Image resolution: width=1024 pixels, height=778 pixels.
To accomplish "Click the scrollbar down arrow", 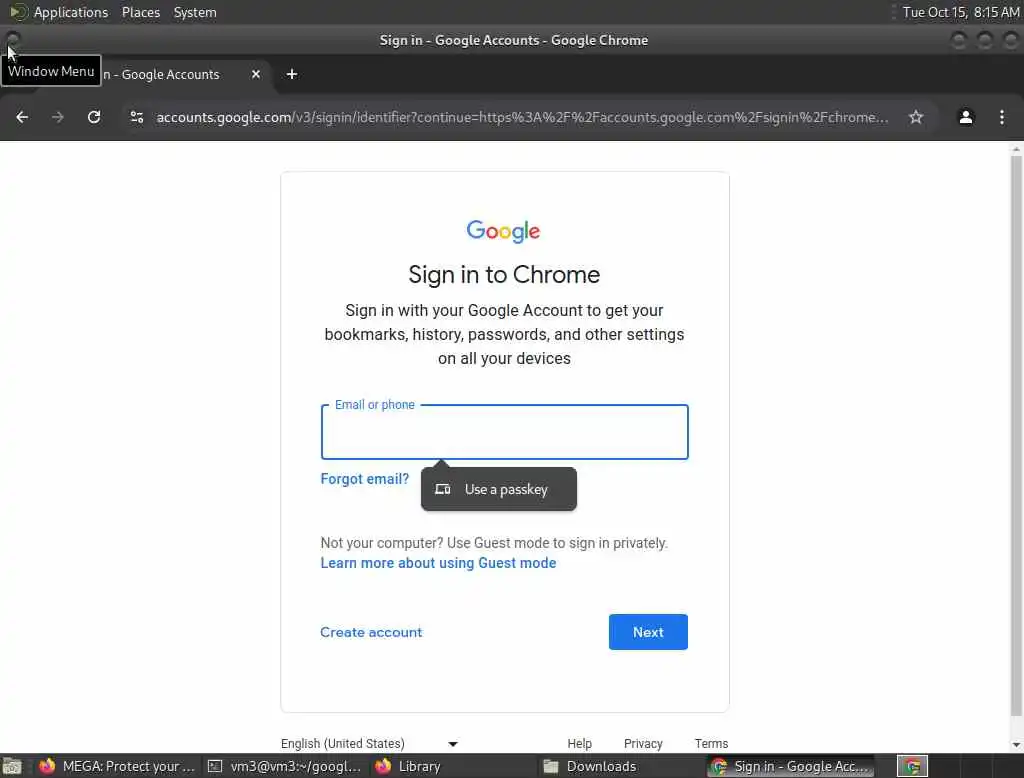I will pos(1016,745).
